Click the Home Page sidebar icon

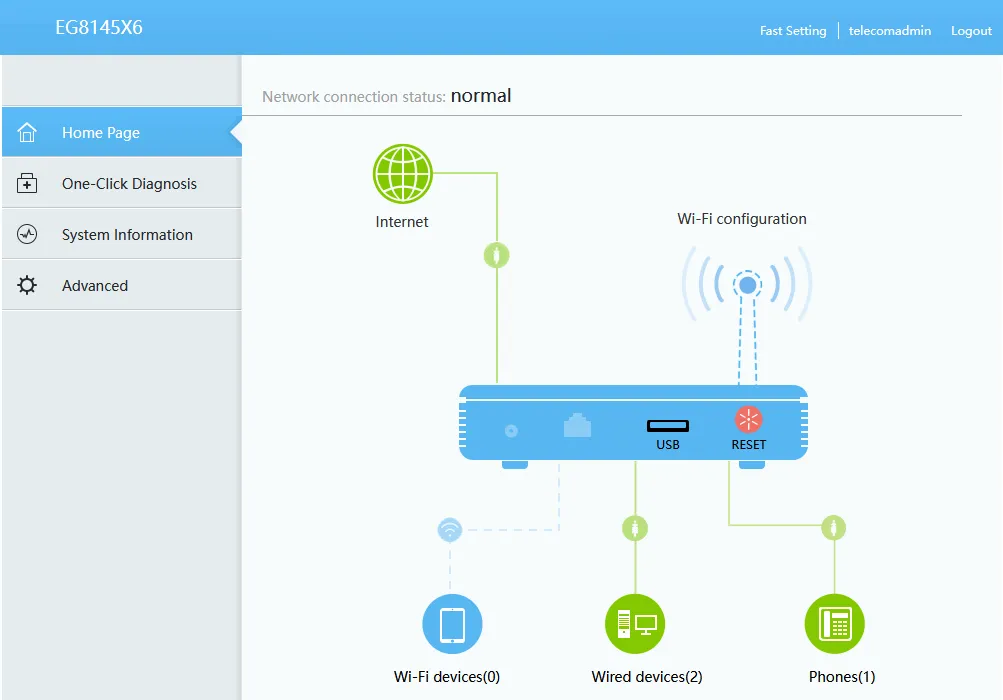(x=28, y=131)
